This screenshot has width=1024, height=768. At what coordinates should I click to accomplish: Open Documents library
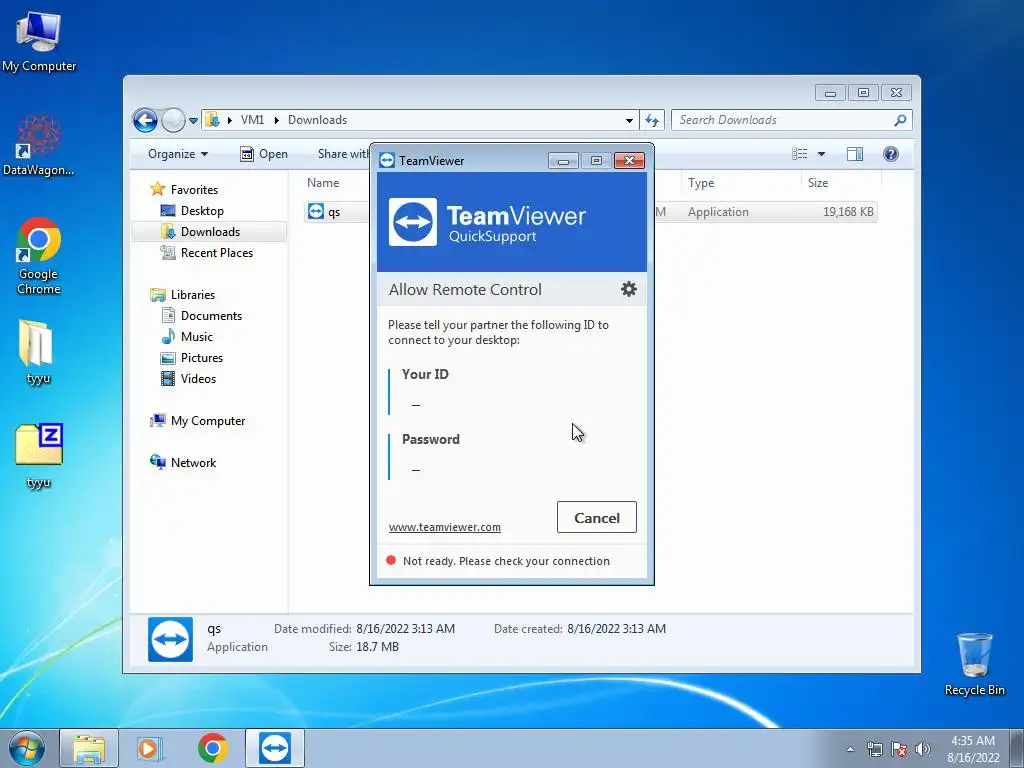coord(211,315)
